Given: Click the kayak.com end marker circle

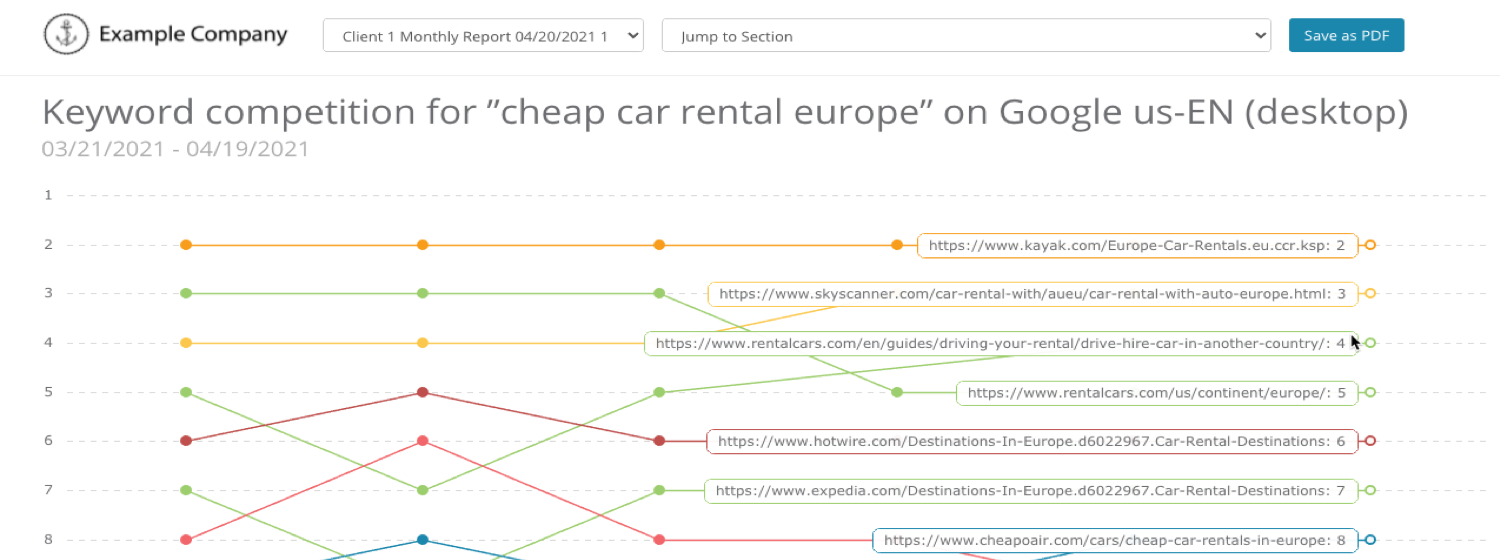Looking at the screenshot, I should tap(1370, 245).
